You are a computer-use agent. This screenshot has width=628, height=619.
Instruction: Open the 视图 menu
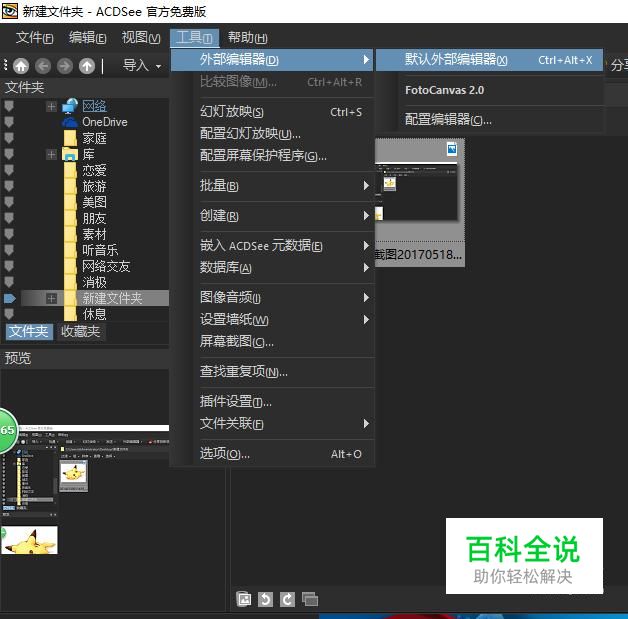pyautogui.click(x=141, y=38)
